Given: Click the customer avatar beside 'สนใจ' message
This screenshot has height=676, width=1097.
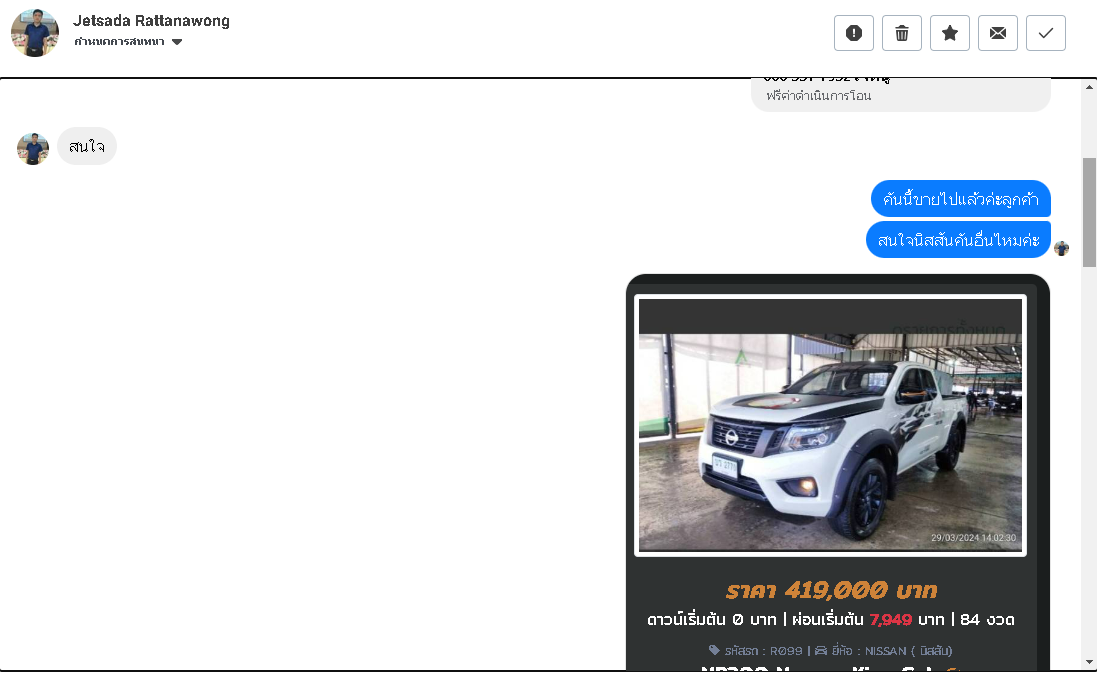Looking at the screenshot, I should (33, 148).
